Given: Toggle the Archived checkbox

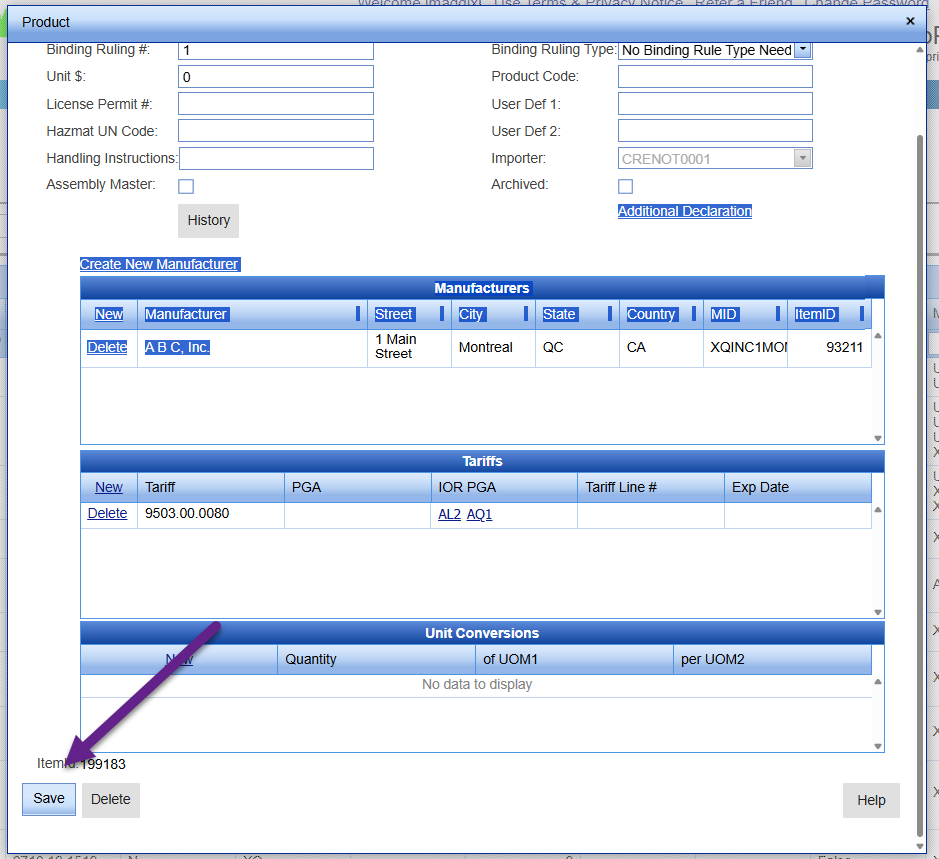Looking at the screenshot, I should (x=626, y=186).
